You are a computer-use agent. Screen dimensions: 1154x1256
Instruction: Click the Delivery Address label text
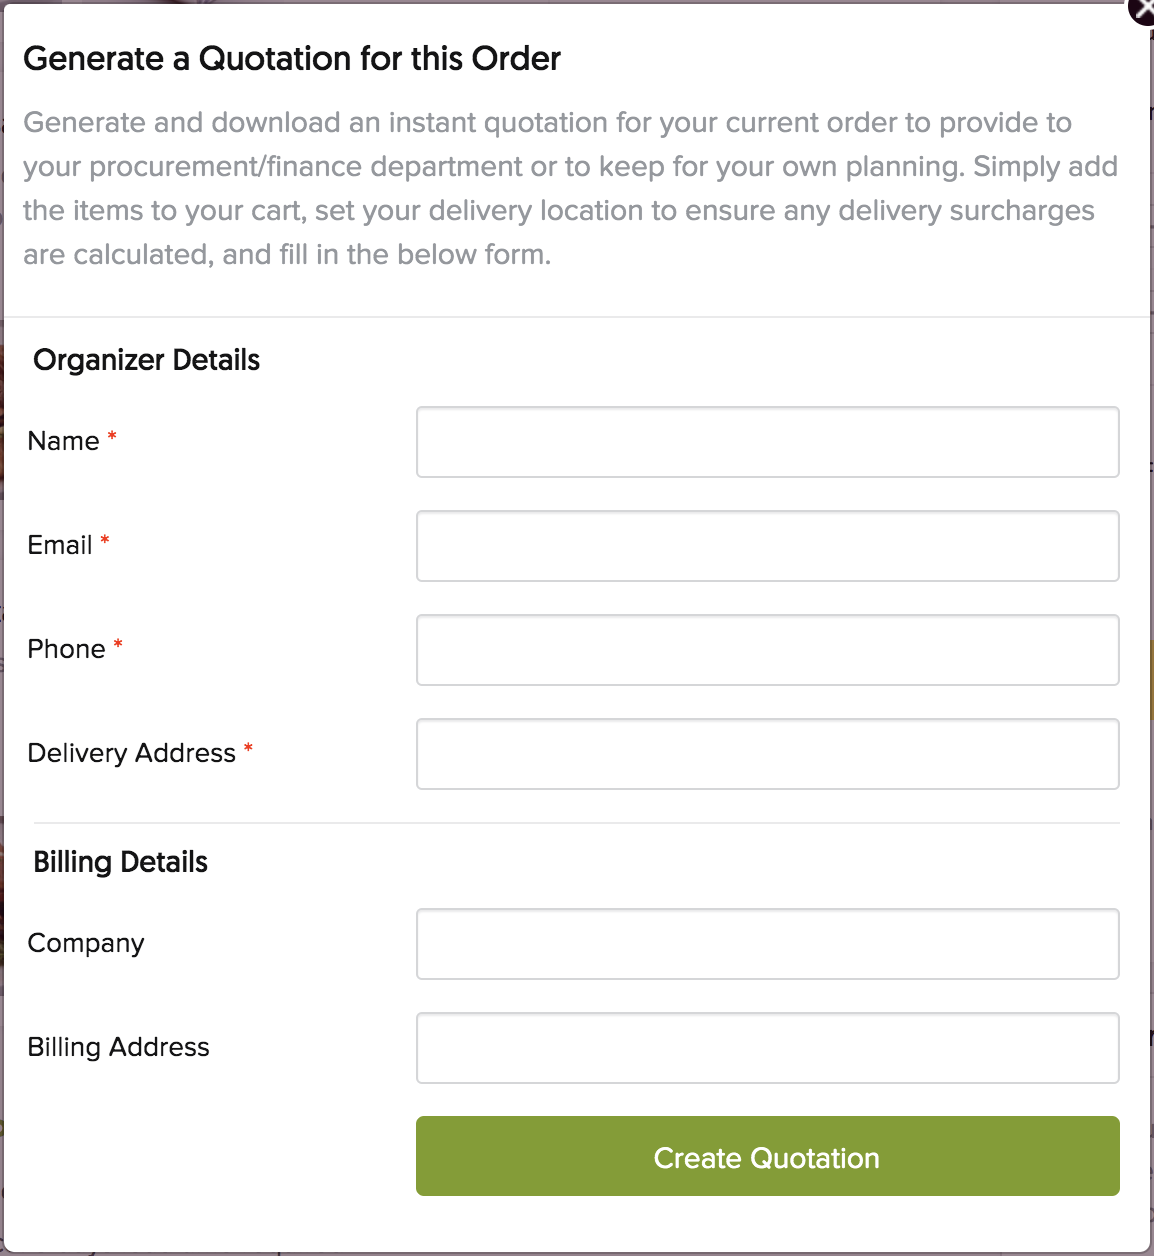tap(132, 753)
